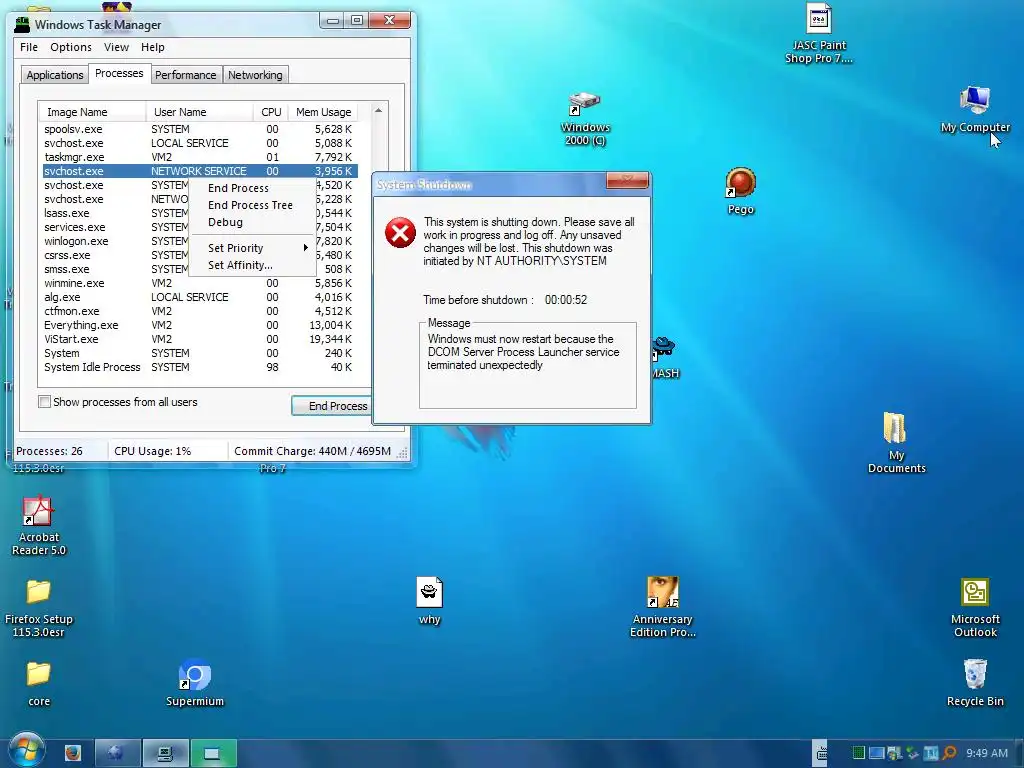Select the smss.exe process row

point(115,269)
